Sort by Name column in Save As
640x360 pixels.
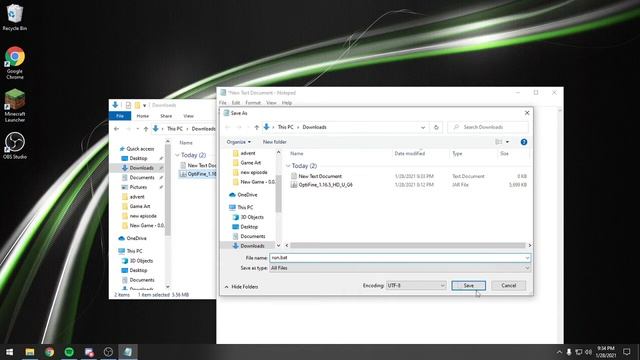(297, 153)
